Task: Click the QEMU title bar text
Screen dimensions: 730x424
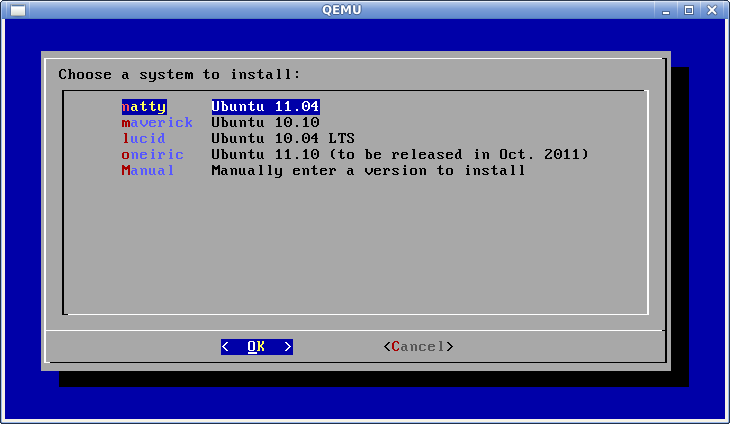Action: [x=342, y=10]
